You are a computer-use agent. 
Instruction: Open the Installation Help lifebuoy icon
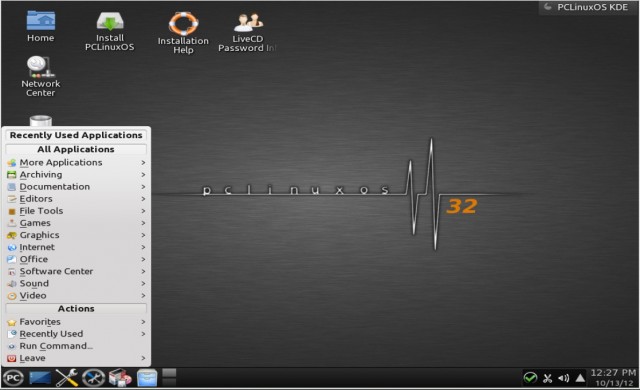(x=183, y=33)
